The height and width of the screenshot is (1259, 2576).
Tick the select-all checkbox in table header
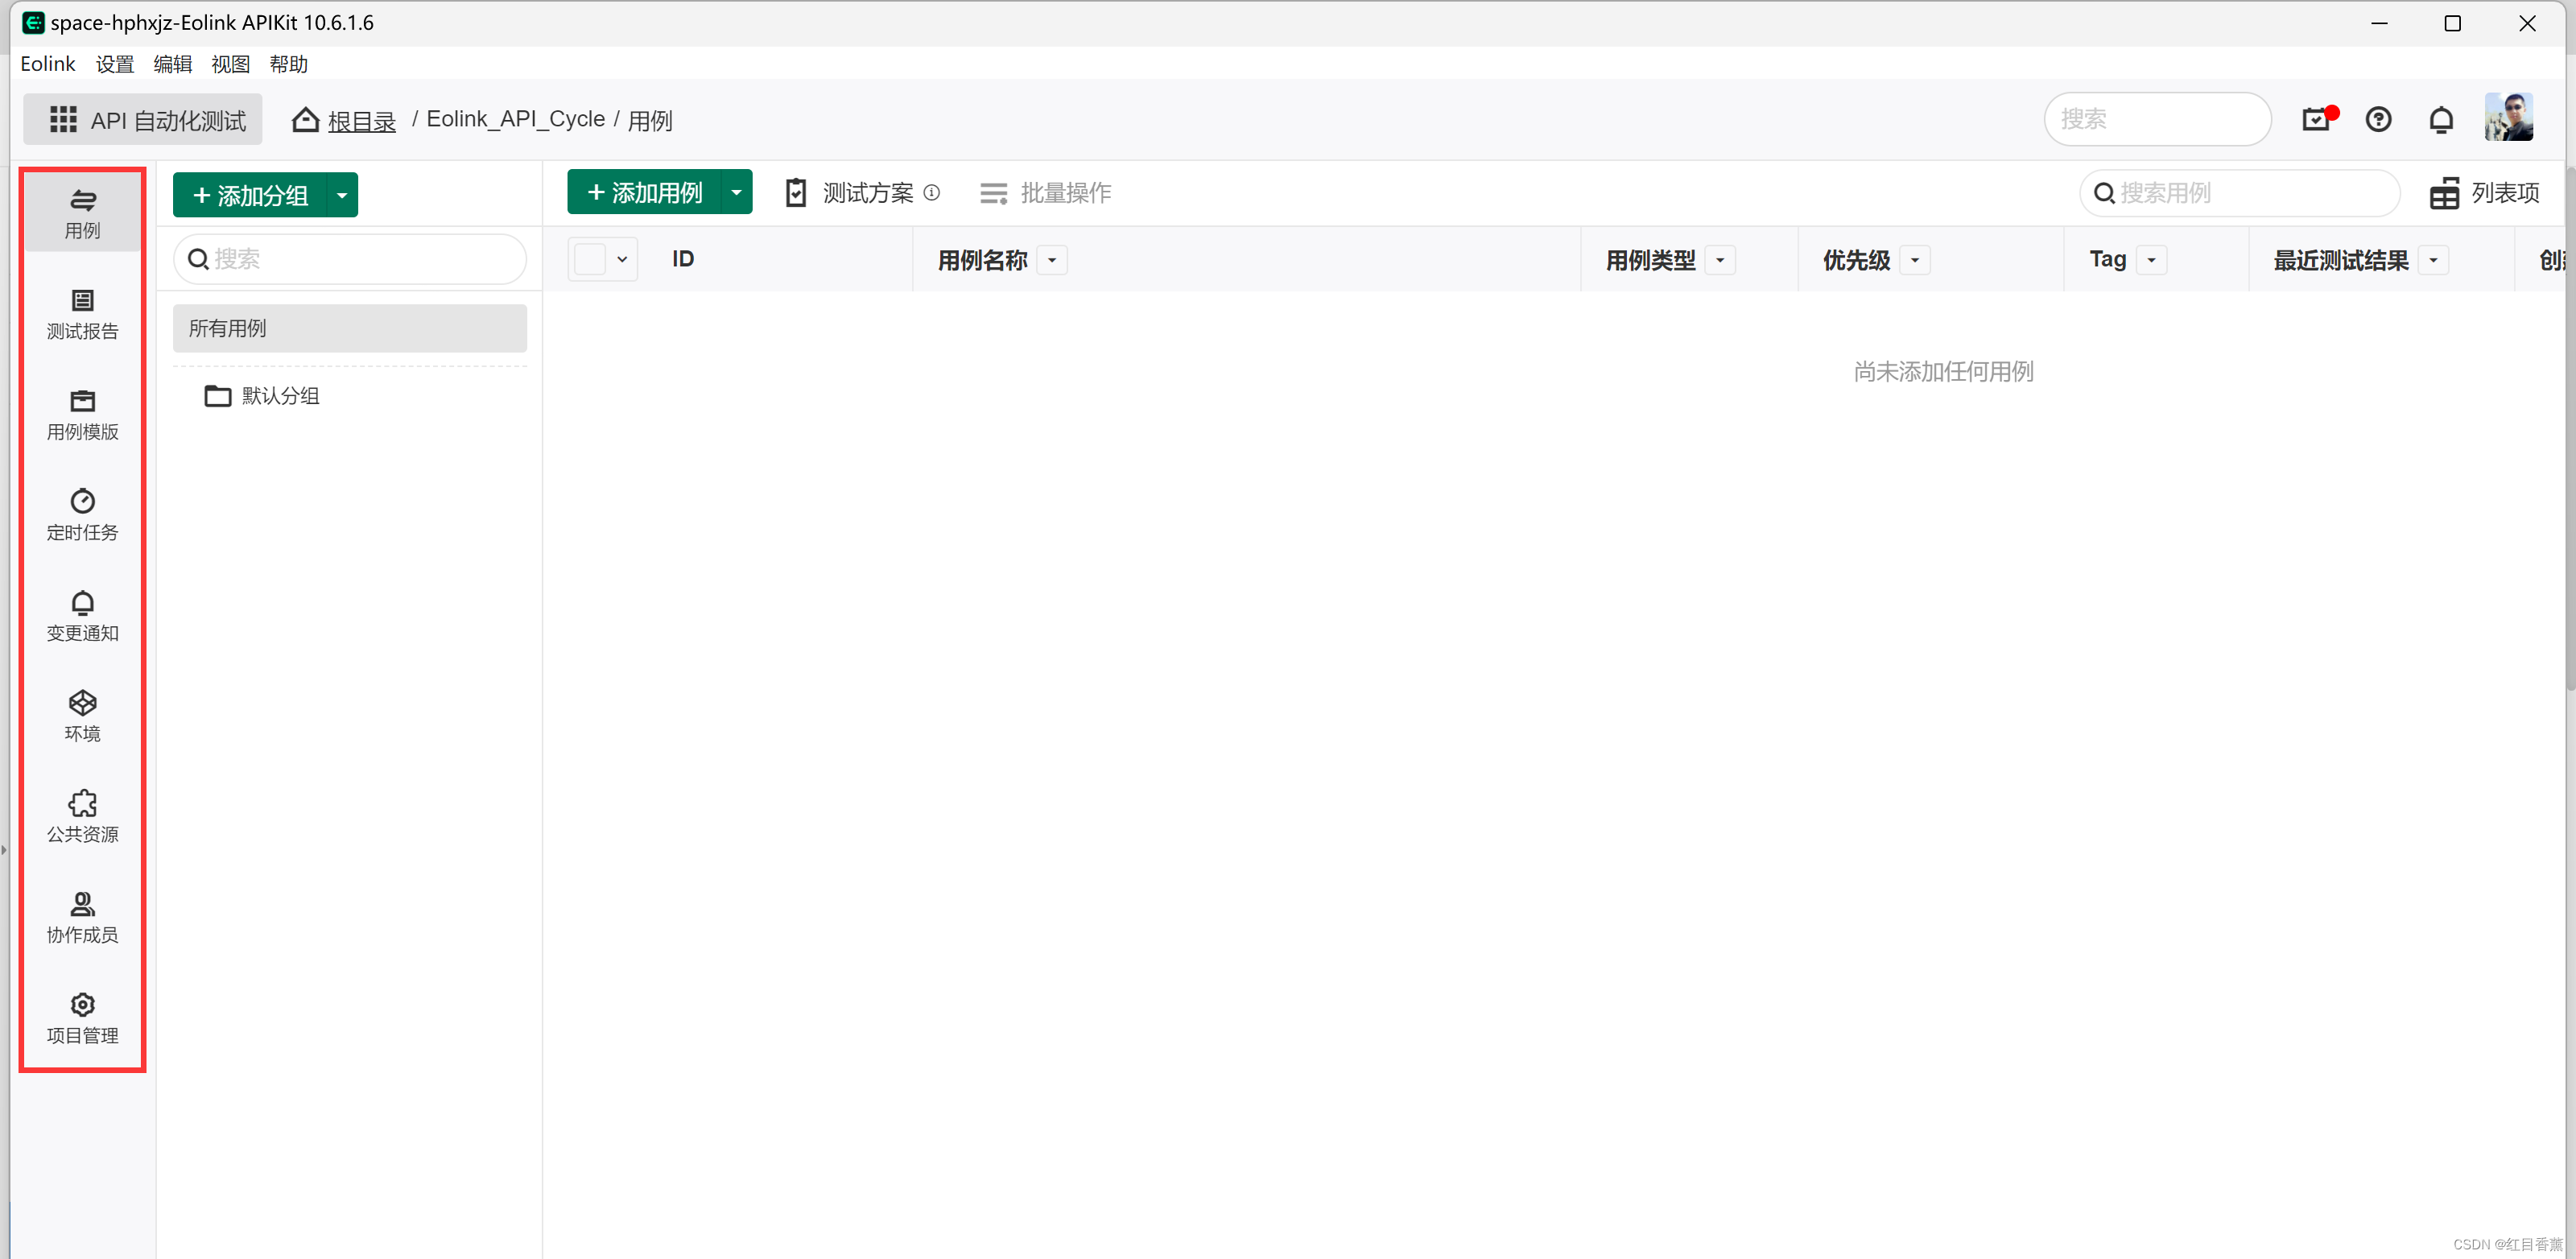click(x=590, y=260)
